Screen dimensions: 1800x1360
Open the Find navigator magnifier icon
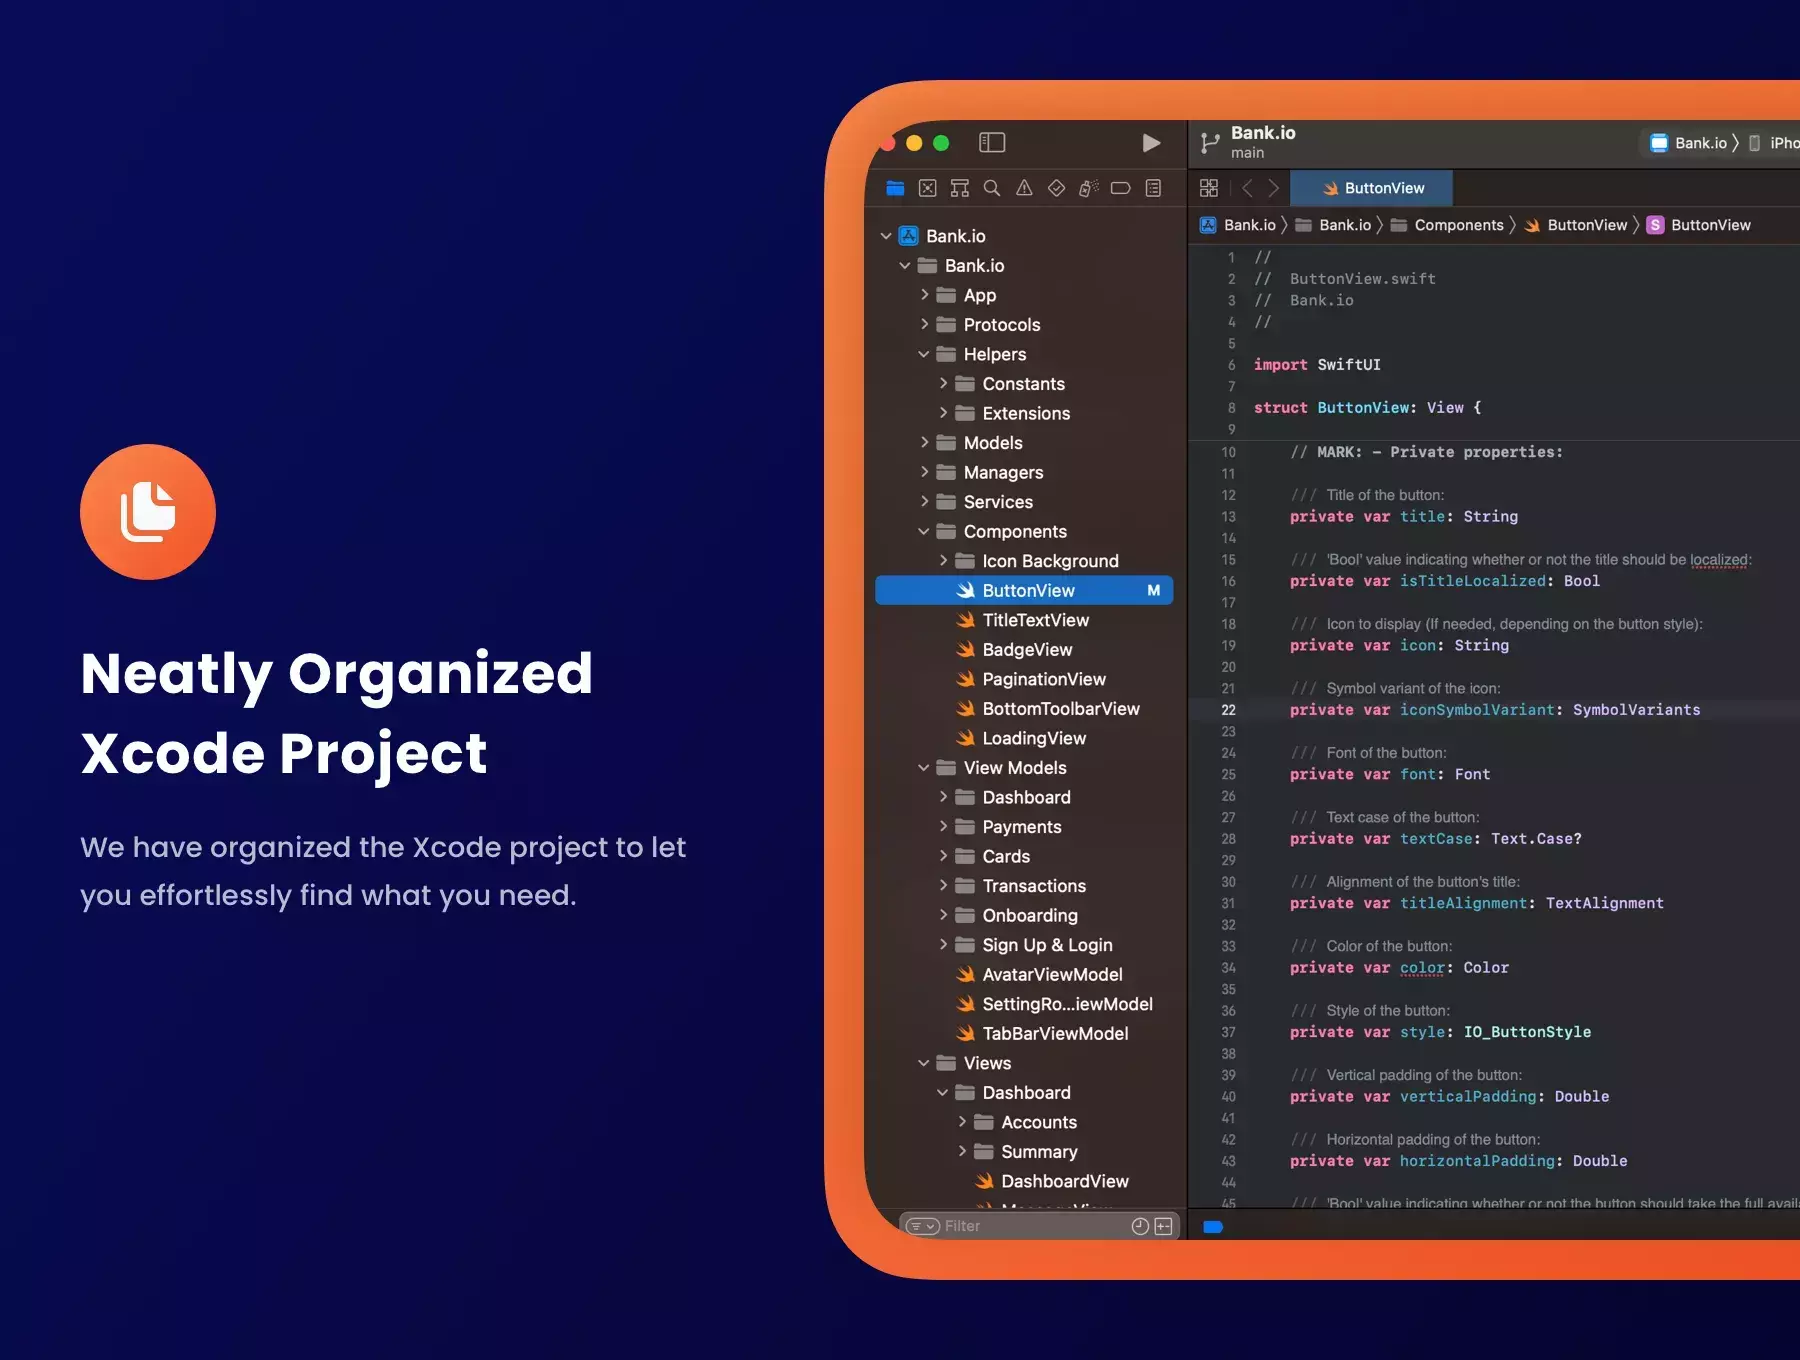[992, 188]
